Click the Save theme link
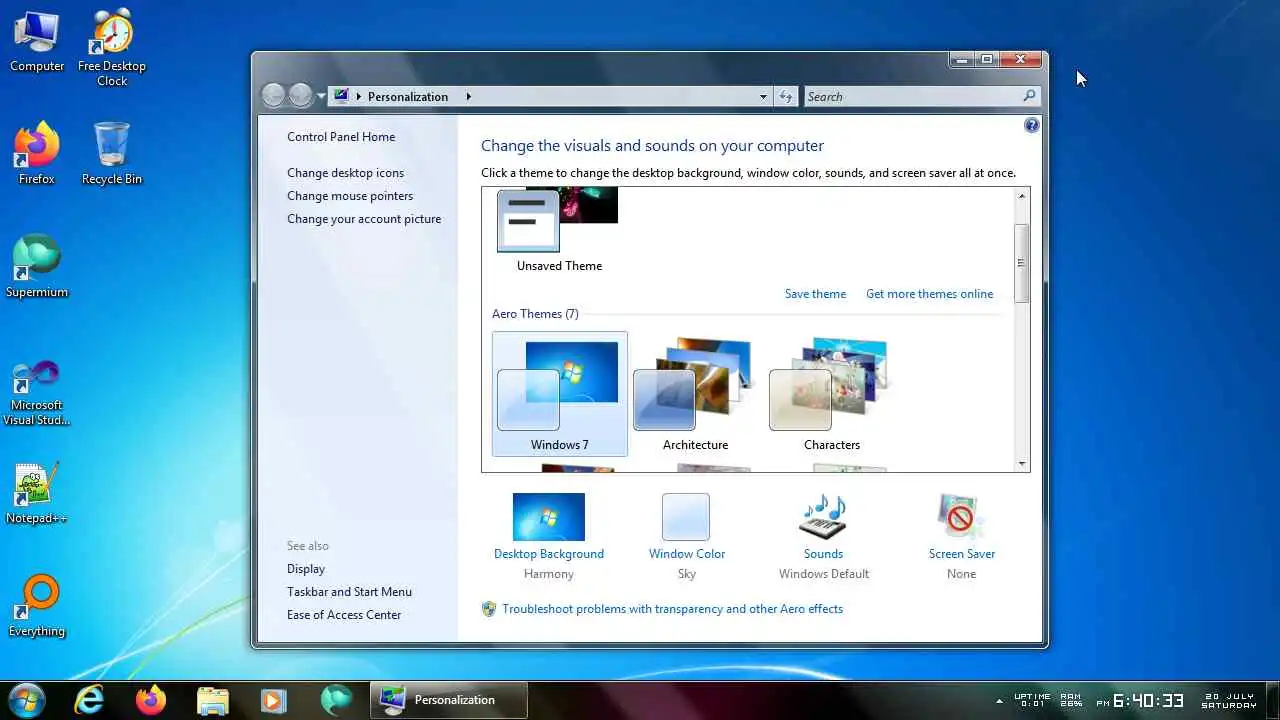The image size is (1280, 720). coord(815,294)
